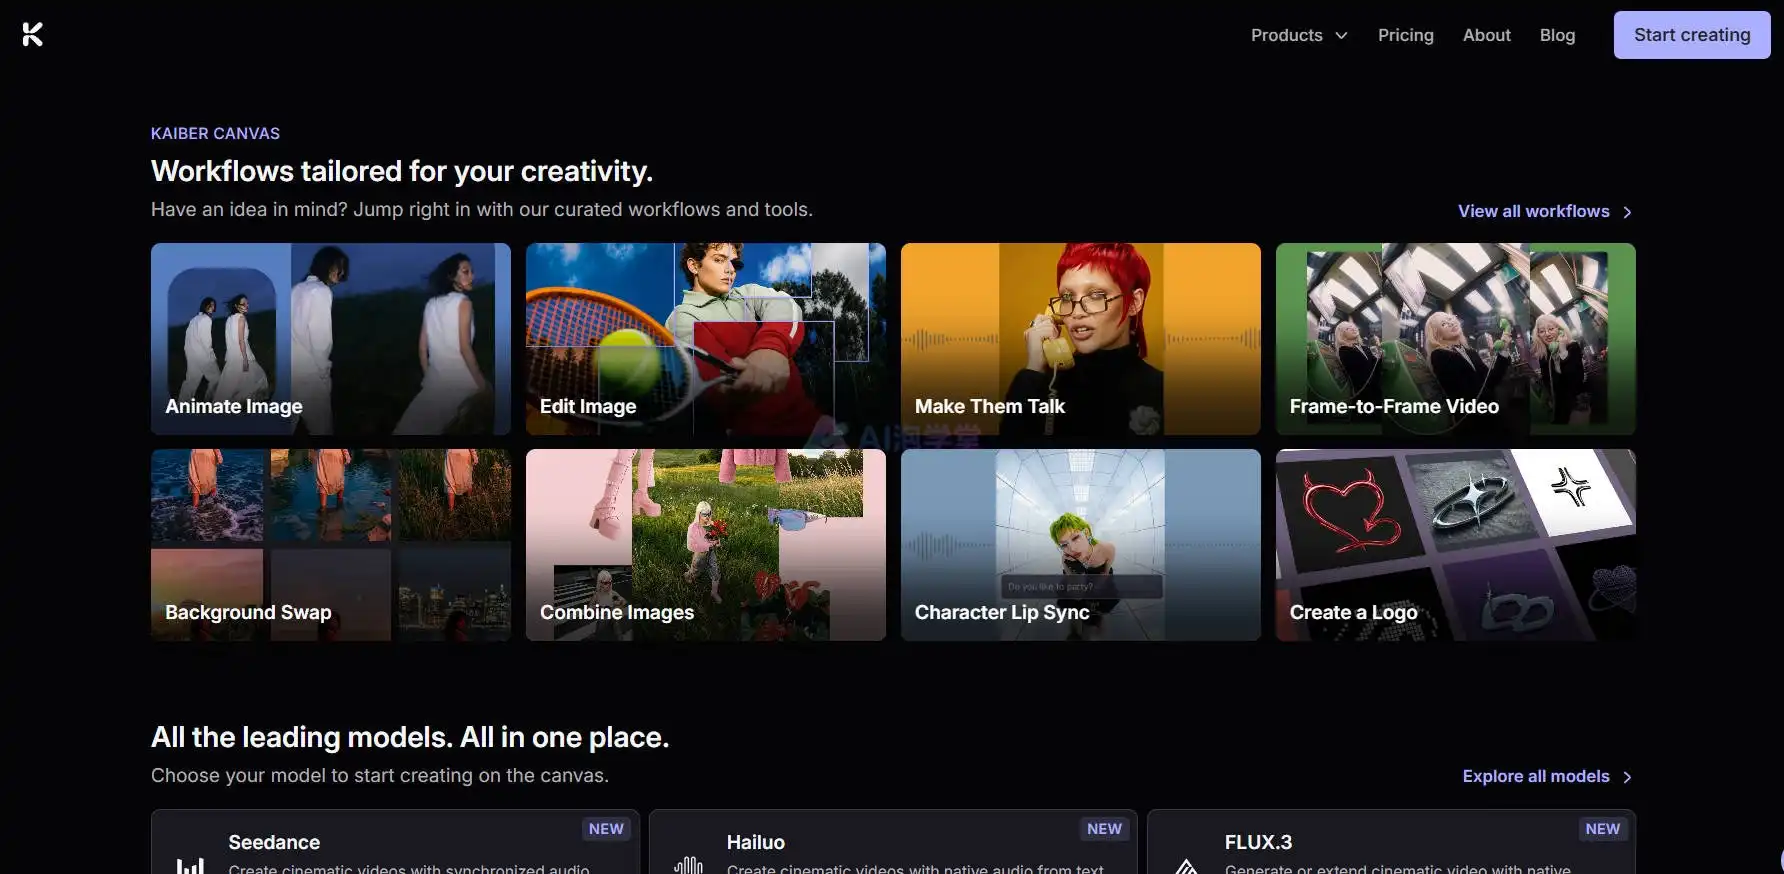Click the NEW badge on Hailuo
1784x874 pixels.
[x=1104, y=829]
